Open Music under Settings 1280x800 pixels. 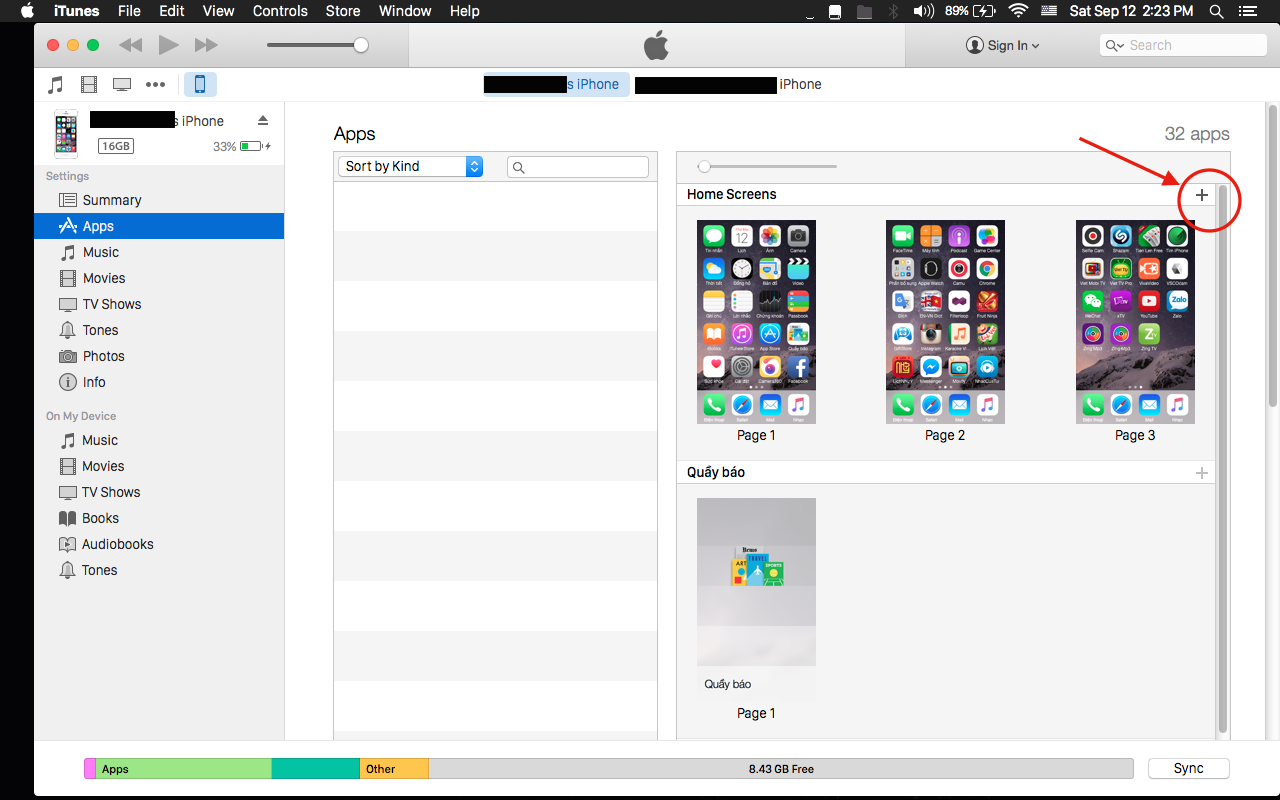159,252
